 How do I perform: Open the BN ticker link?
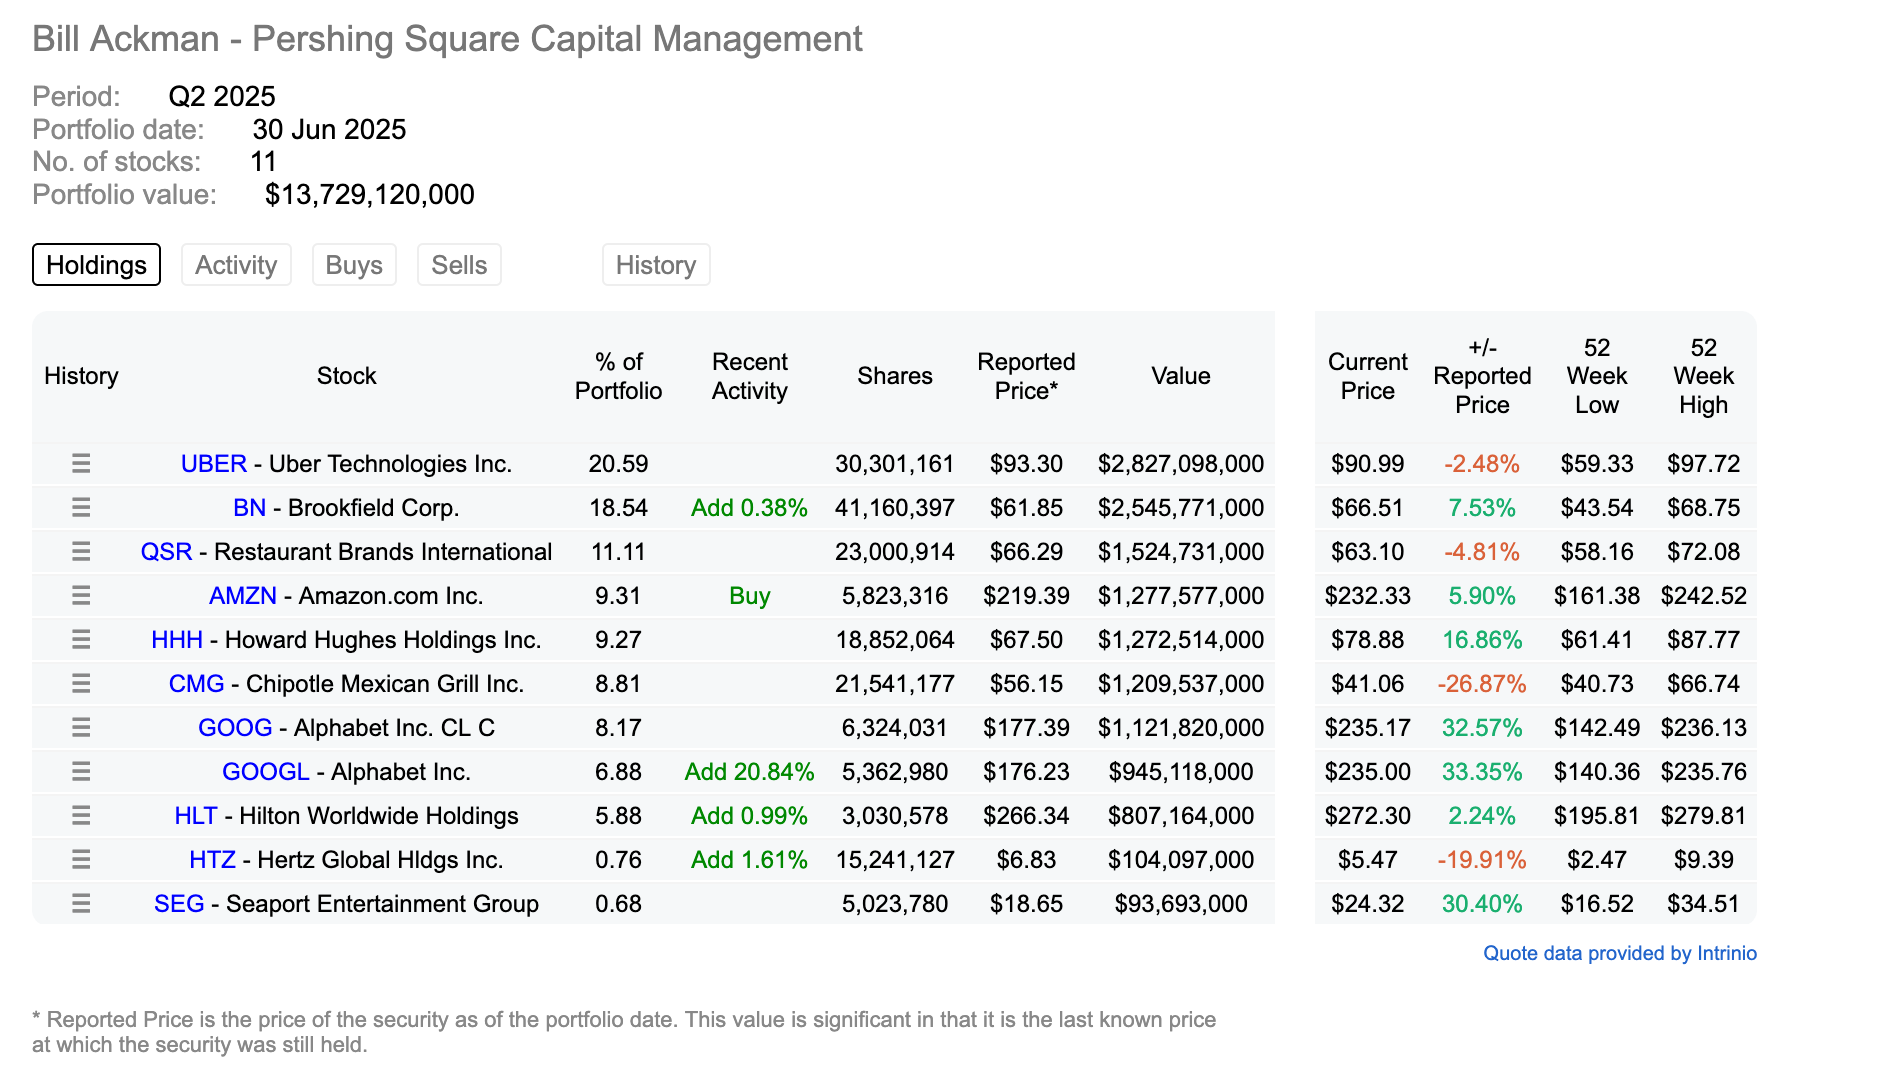pos(250,508)
